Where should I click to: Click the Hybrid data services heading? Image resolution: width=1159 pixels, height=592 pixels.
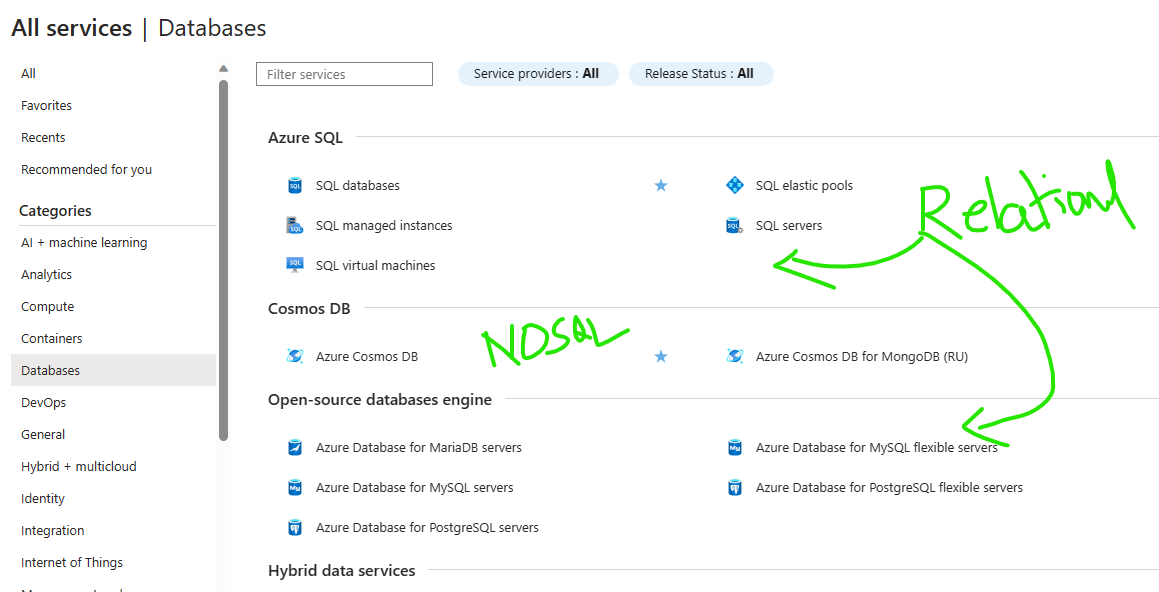pyautogui.click(x=341, y=571)
